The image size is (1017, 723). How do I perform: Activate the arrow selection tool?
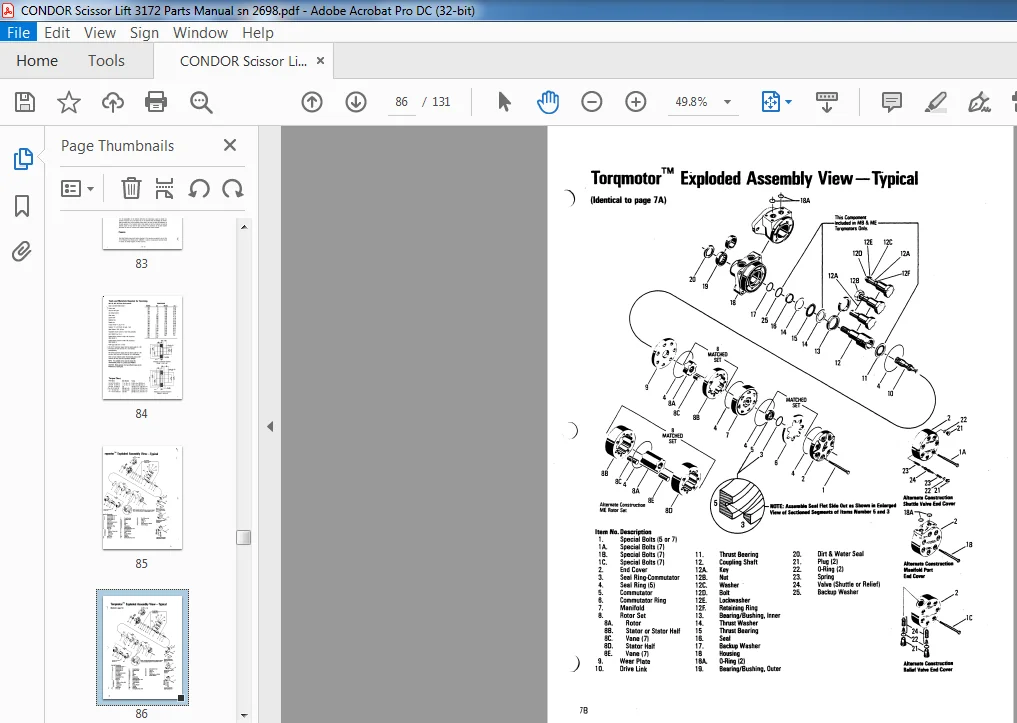pyautogui.click(x=504, y=102)
